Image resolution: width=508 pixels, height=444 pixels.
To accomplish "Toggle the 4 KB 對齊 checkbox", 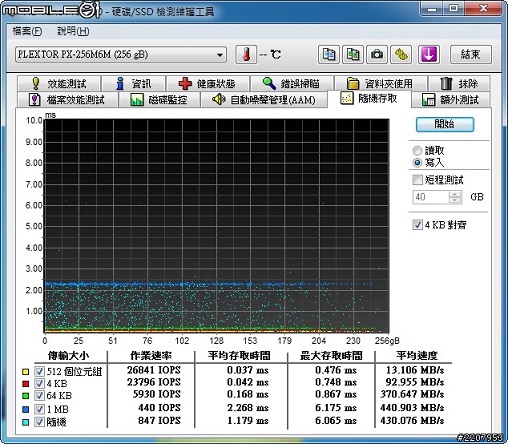I will [417, 225].
